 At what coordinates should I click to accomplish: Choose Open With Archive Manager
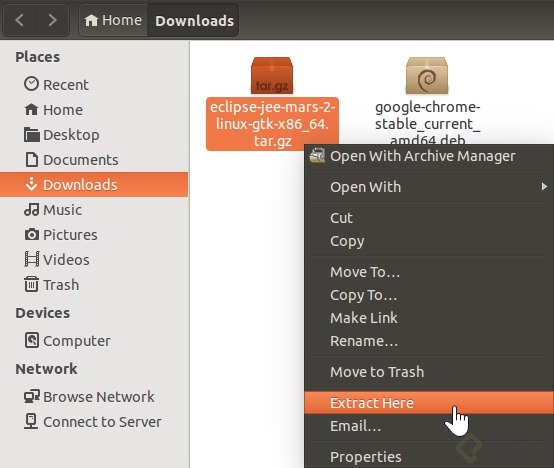tap(429, 156)
